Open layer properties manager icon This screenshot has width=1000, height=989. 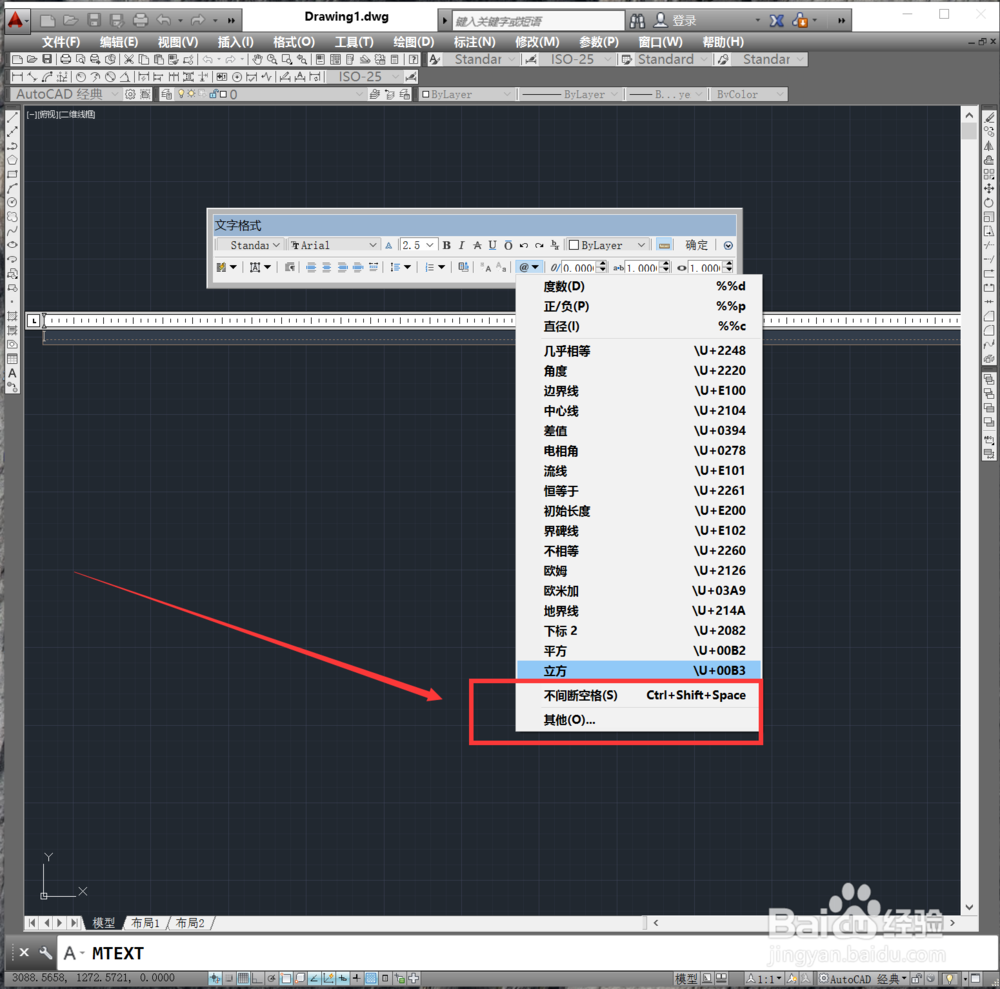(x=166, y=94)
